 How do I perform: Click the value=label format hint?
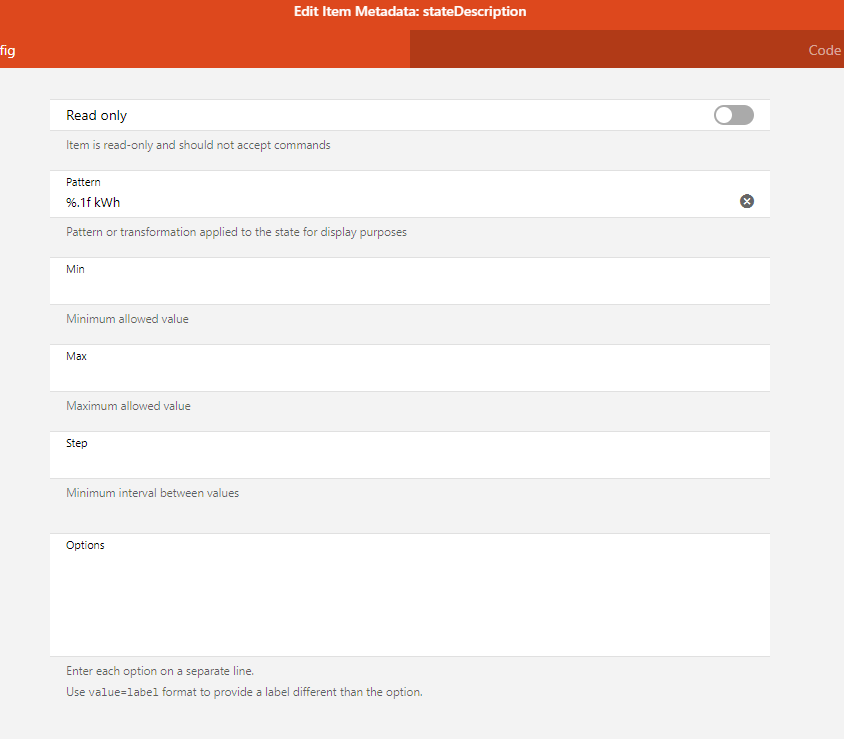coord(244,692)
